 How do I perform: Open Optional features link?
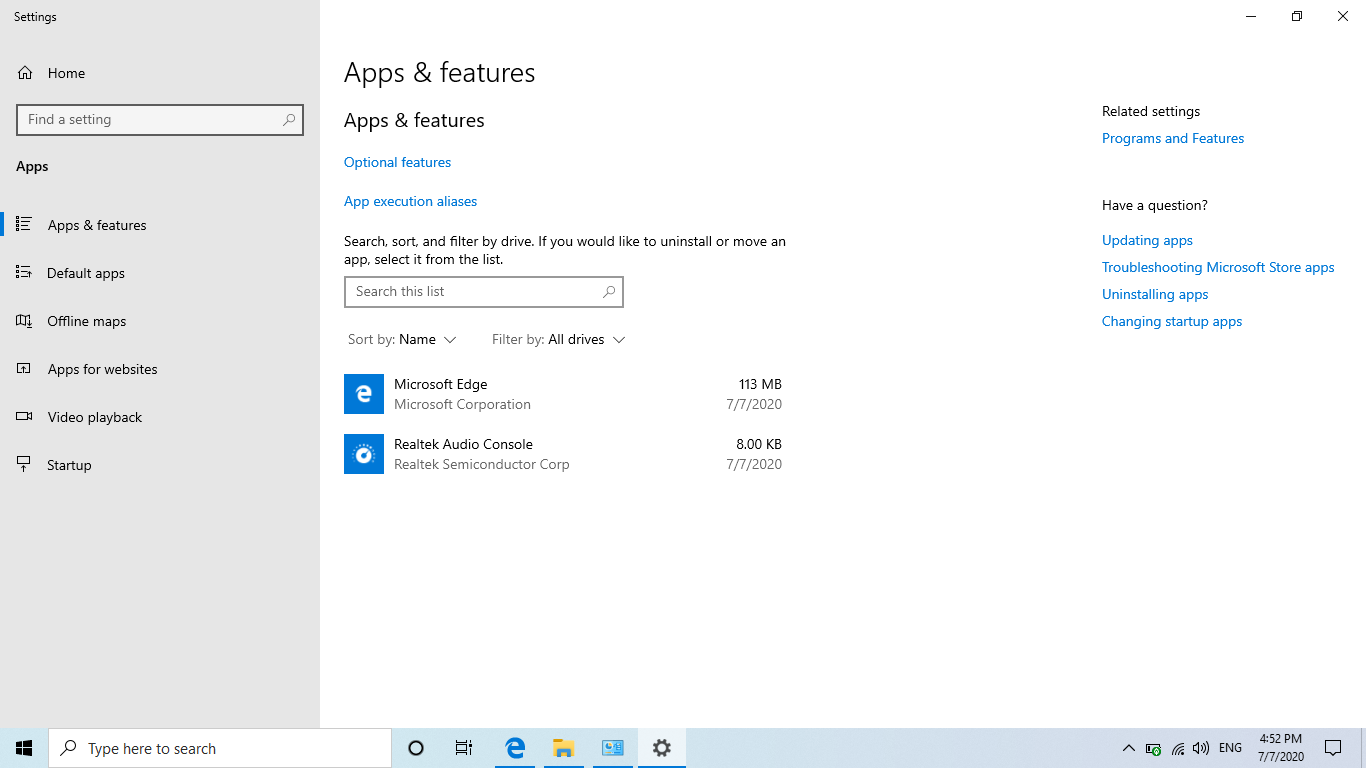397,162
